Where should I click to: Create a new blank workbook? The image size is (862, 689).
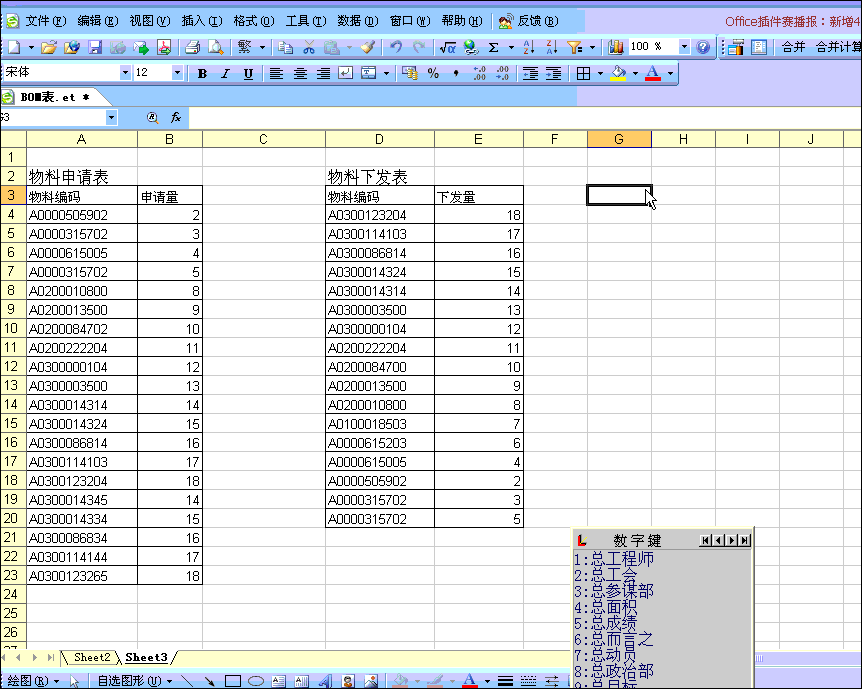click(x=14, y=48)
